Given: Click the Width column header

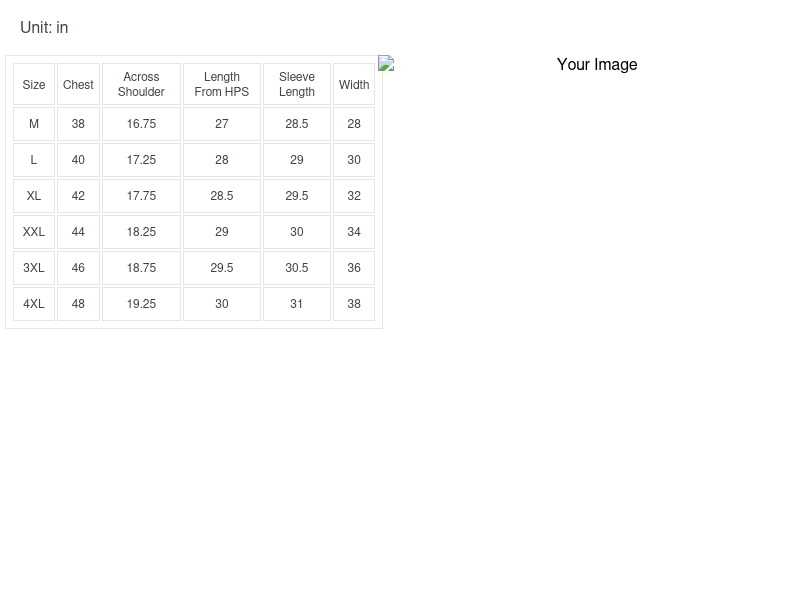Looking at the screenshot, I should click(x=354, y=85).
